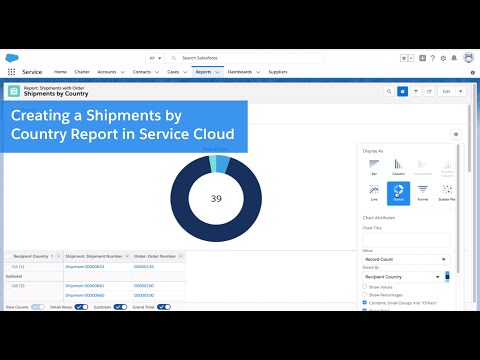Open the Help question mark icon

(433, 58)
